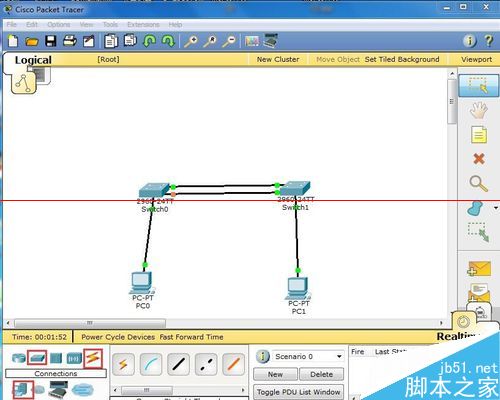Open the Help menu

pyautogui.click(x=175, y=24)
